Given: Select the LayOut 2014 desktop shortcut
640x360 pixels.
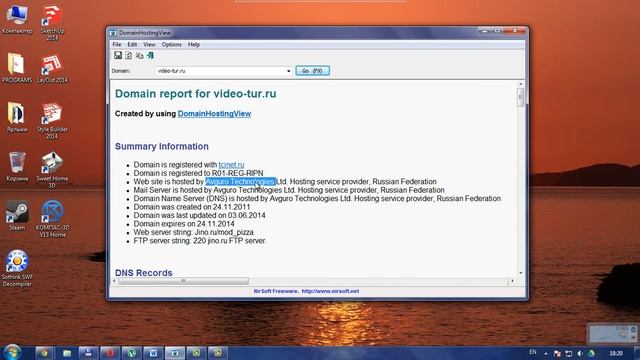Looking at the screenshot, I should (52, 68).
